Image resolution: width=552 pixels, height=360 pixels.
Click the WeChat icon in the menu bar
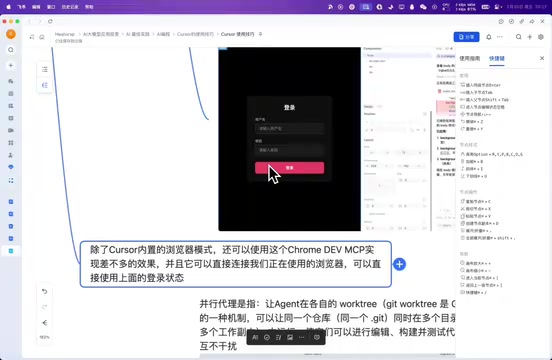point(423,7)
